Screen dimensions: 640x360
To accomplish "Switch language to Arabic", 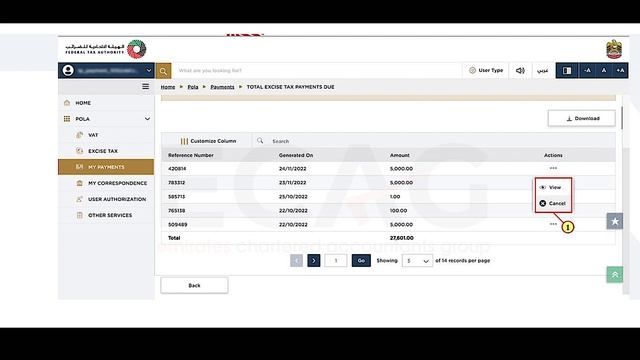I will 542,71.
